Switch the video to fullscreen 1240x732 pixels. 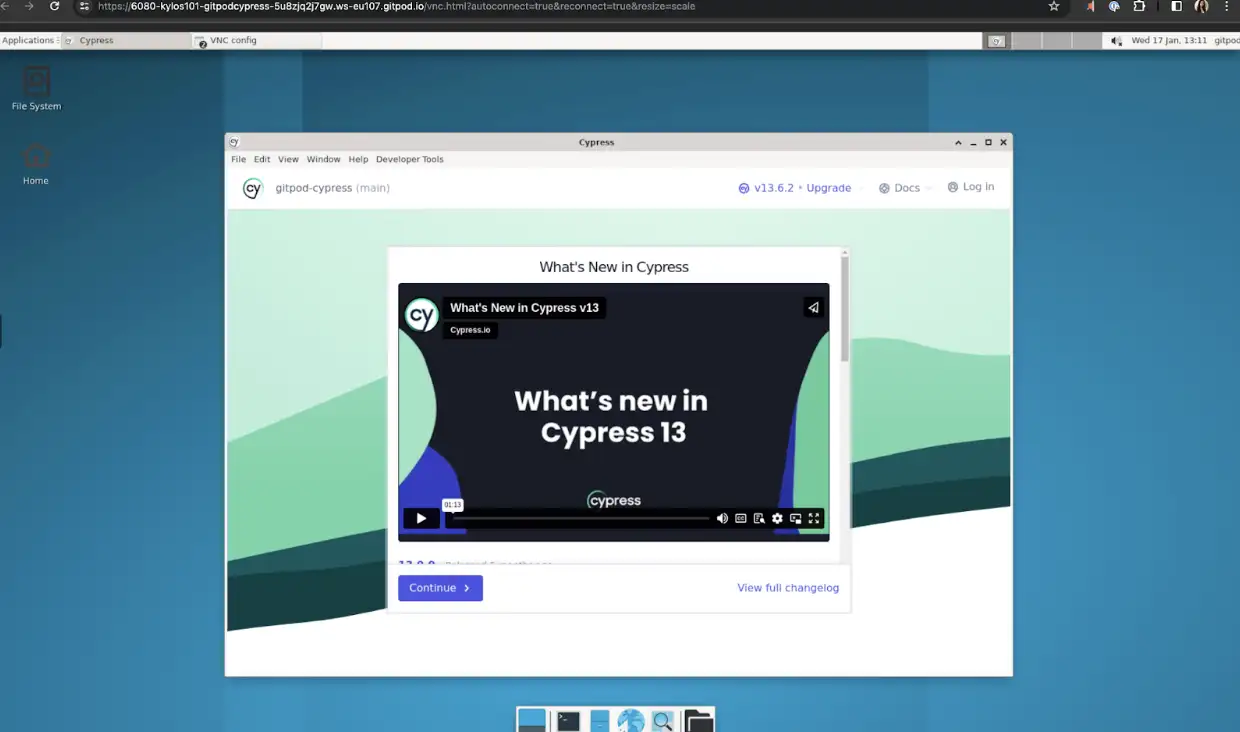point(814,518)
